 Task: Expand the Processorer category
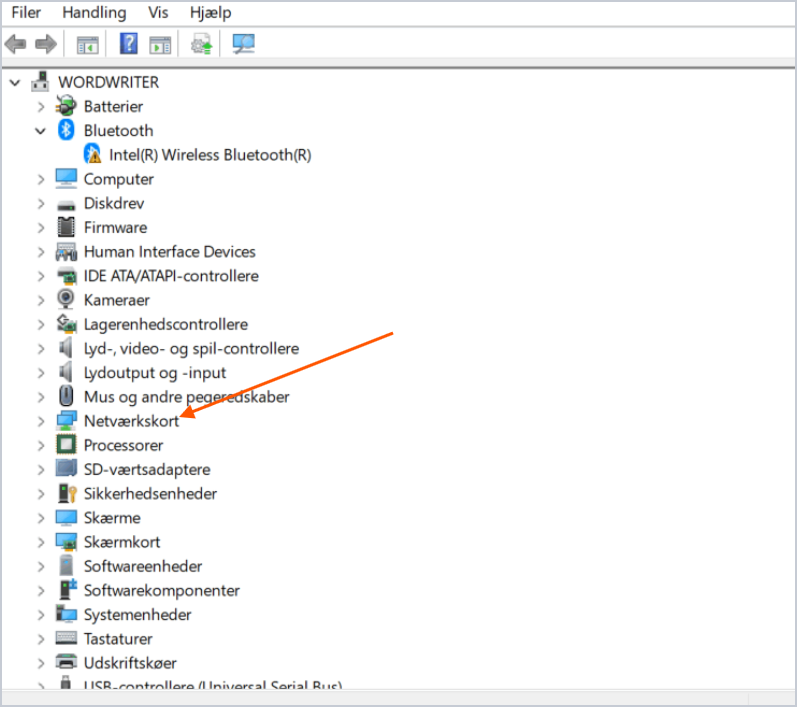[41, 446]
